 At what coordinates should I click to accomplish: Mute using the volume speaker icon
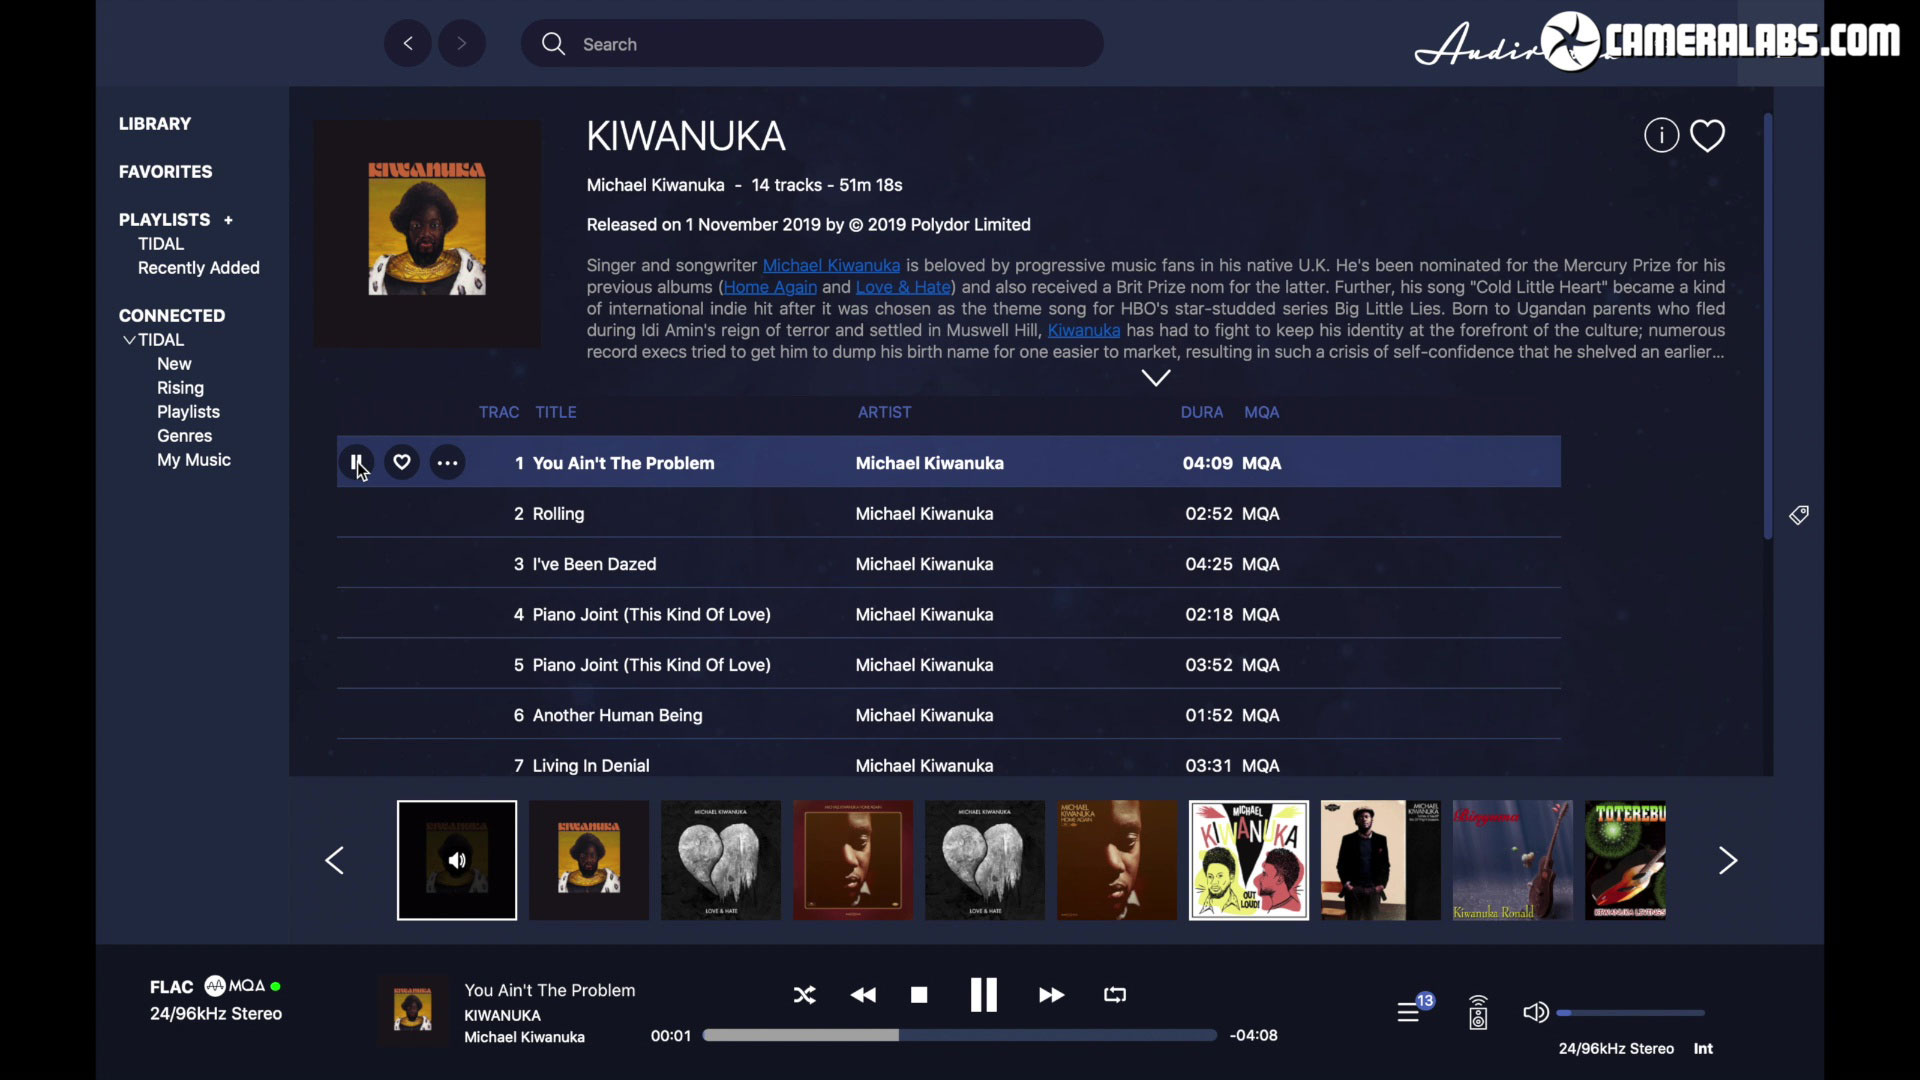coord(1535,1012)
